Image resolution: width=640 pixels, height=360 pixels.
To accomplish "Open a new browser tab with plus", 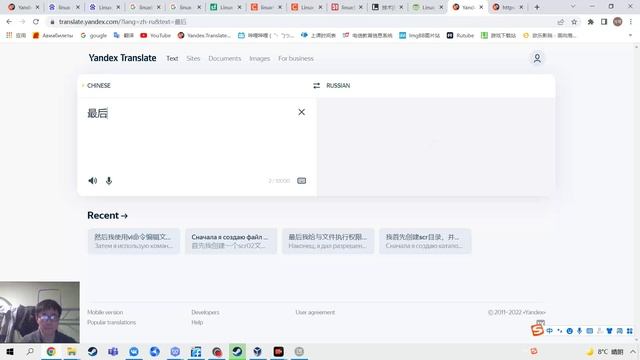I will [x=537, y=7].
